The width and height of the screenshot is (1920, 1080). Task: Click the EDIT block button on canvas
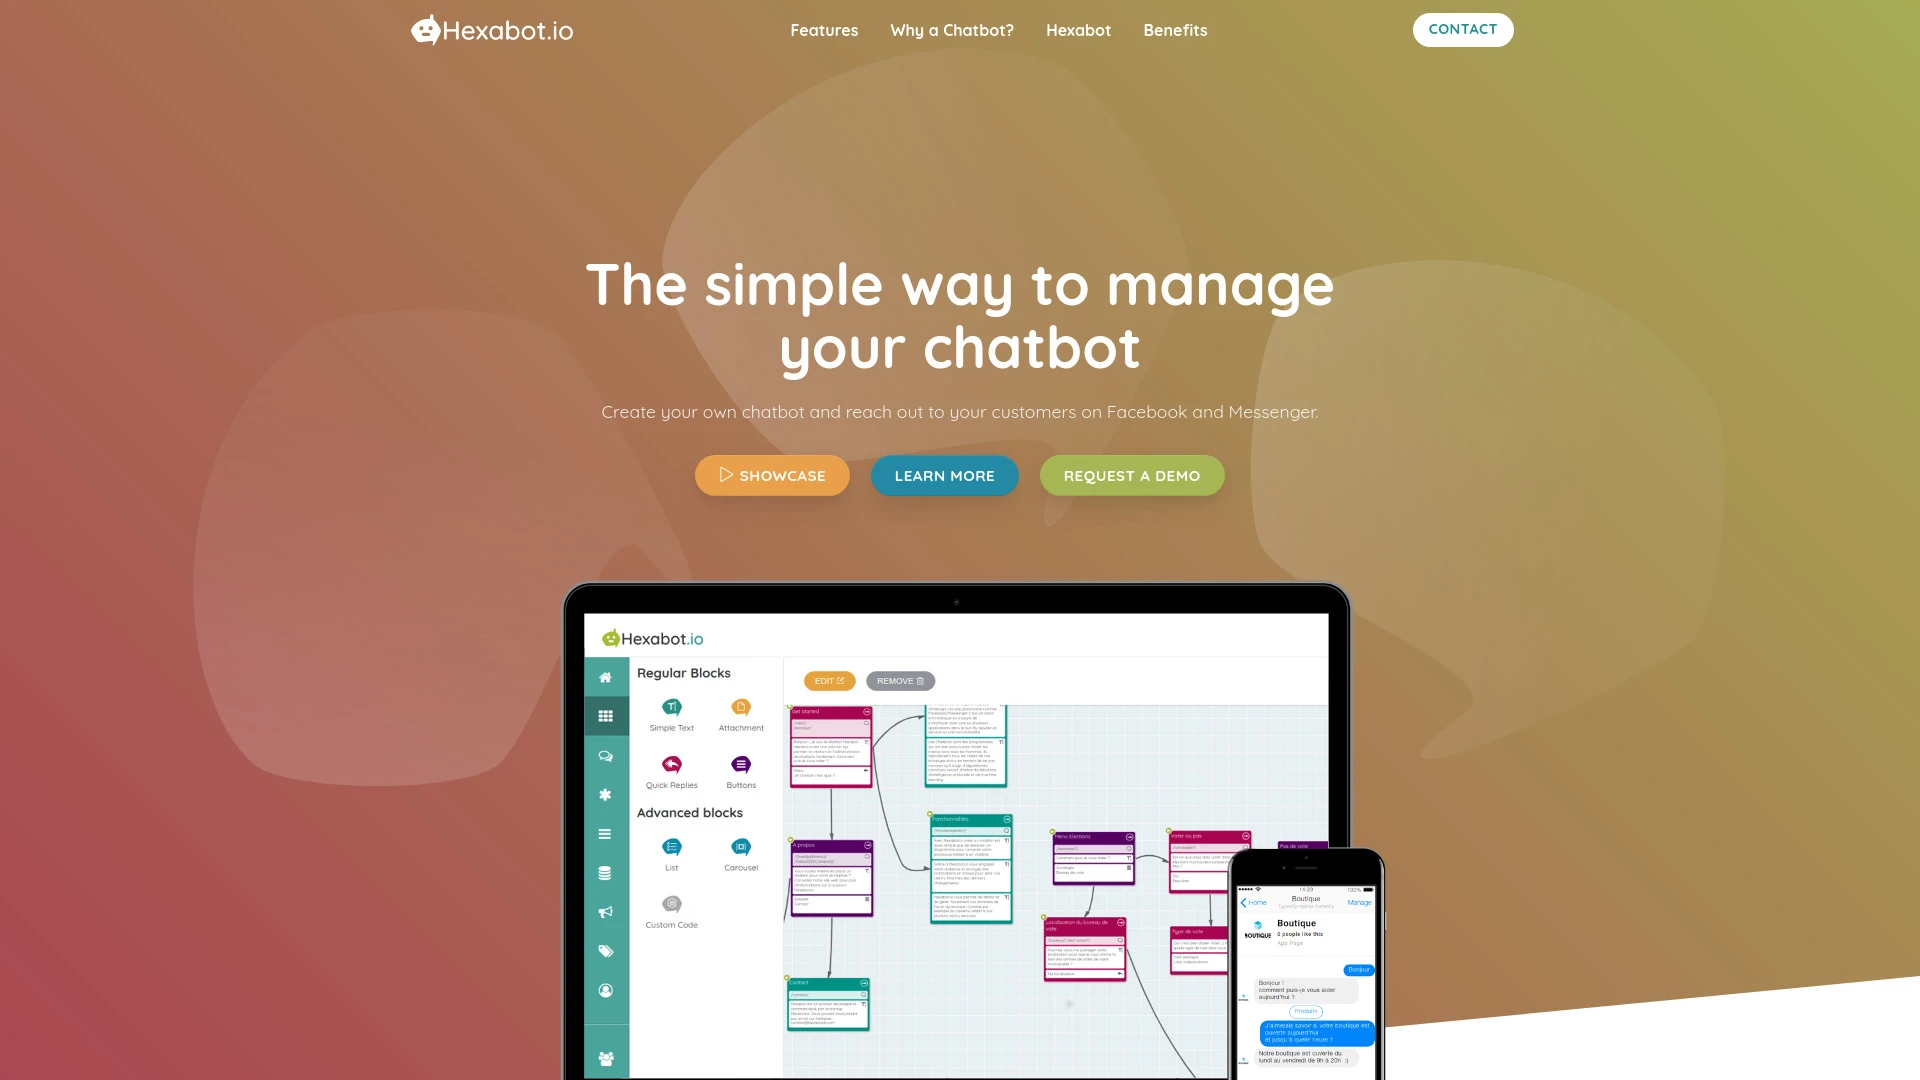coord(828,680)
